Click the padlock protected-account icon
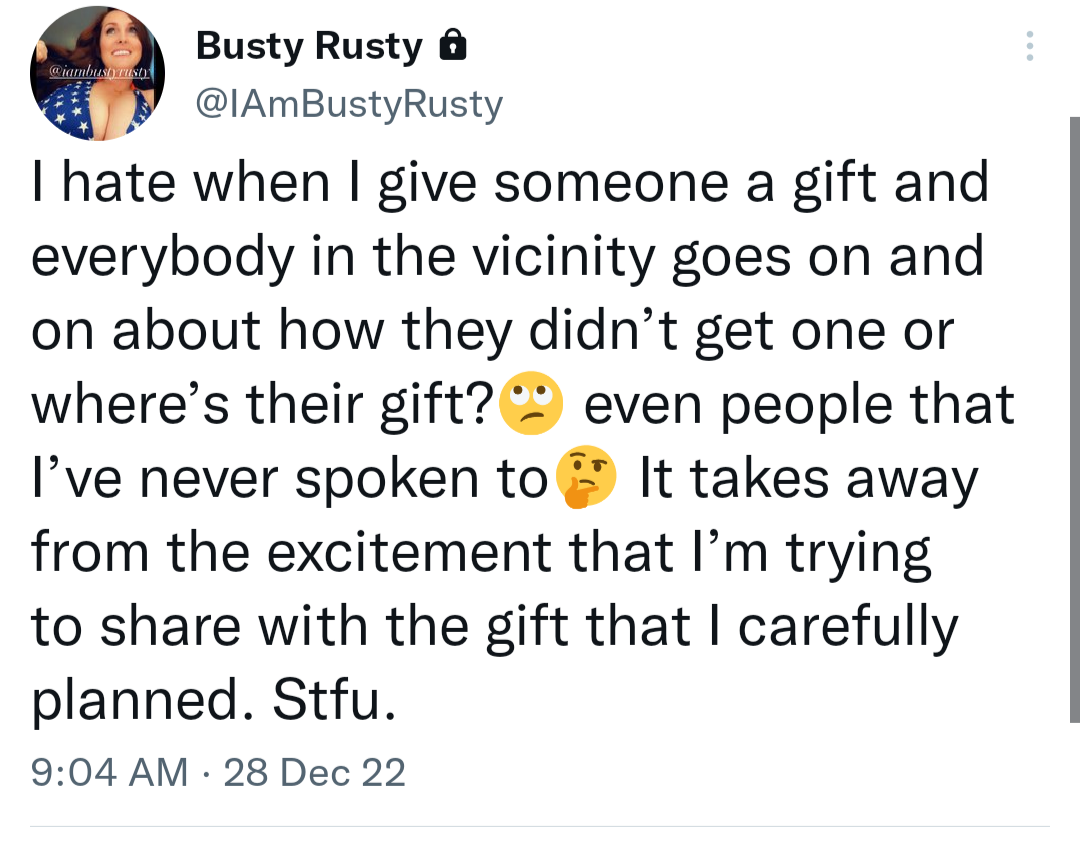 [453, 46]
